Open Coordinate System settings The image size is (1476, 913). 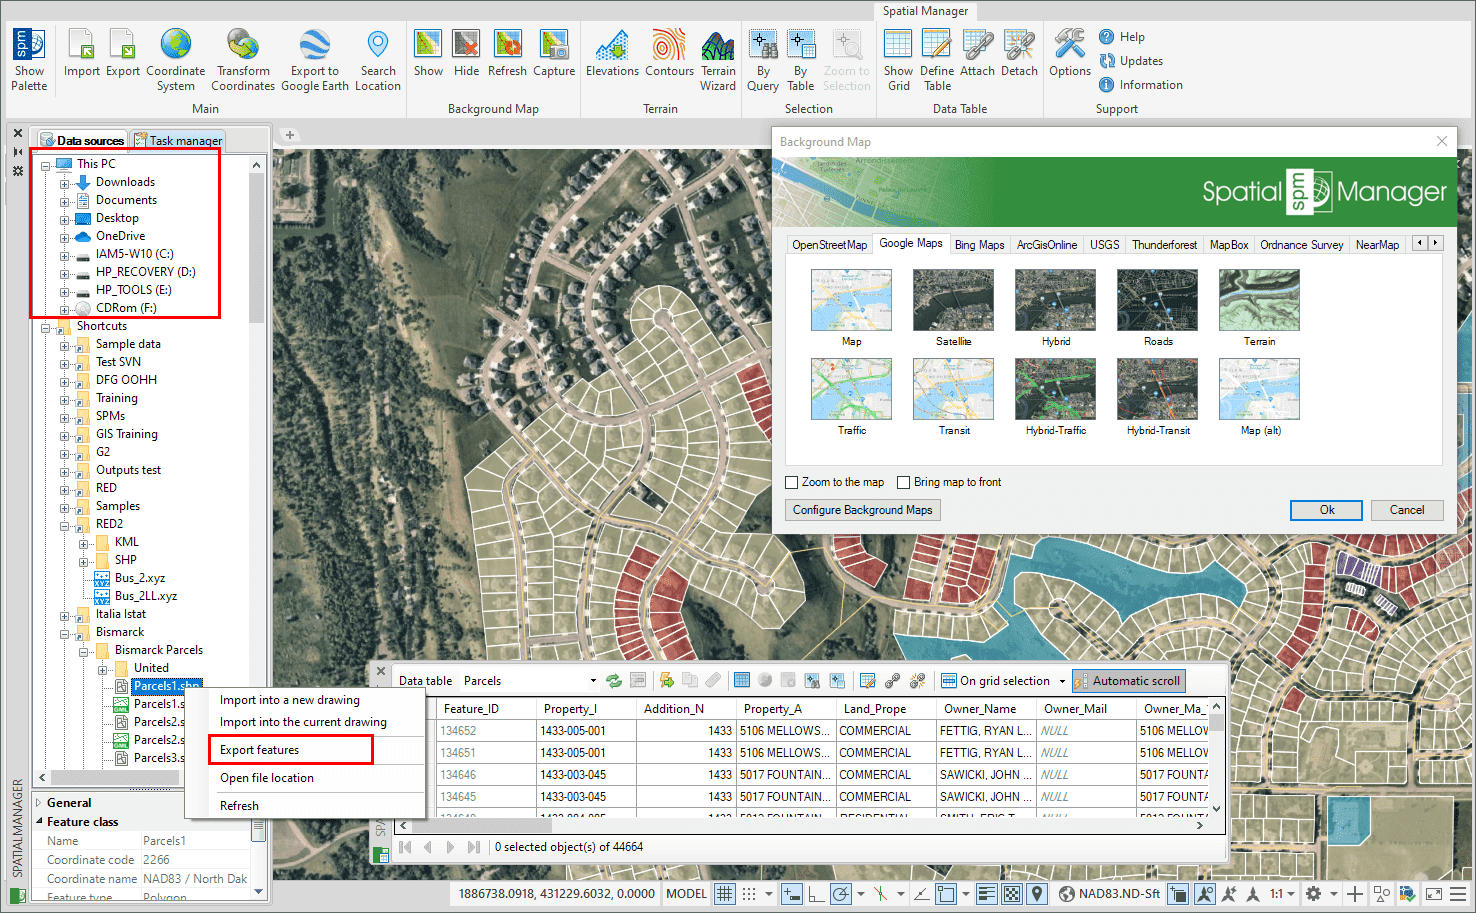pyautogui.click(x=176, y=60)
